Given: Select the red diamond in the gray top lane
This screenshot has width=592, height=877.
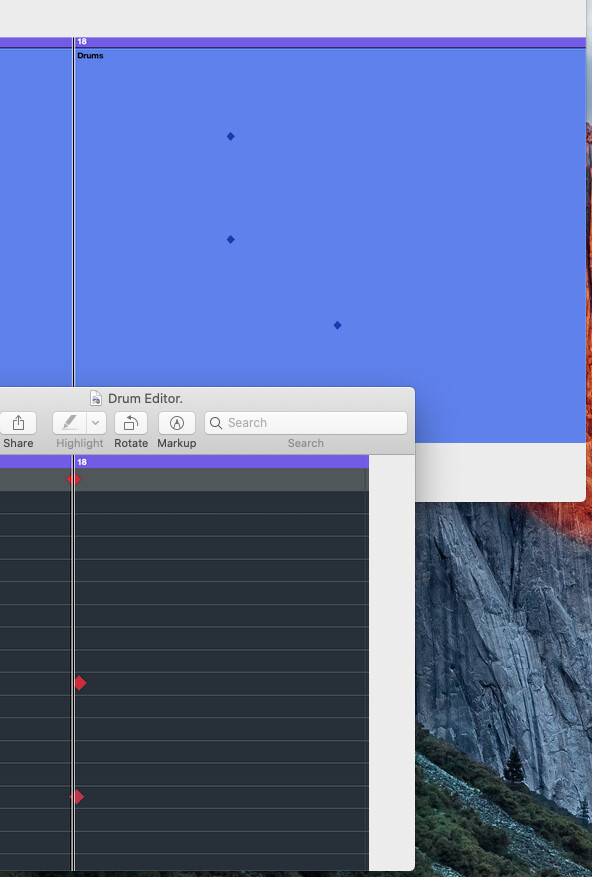Looking at the screenshot, I should [74, 479].
